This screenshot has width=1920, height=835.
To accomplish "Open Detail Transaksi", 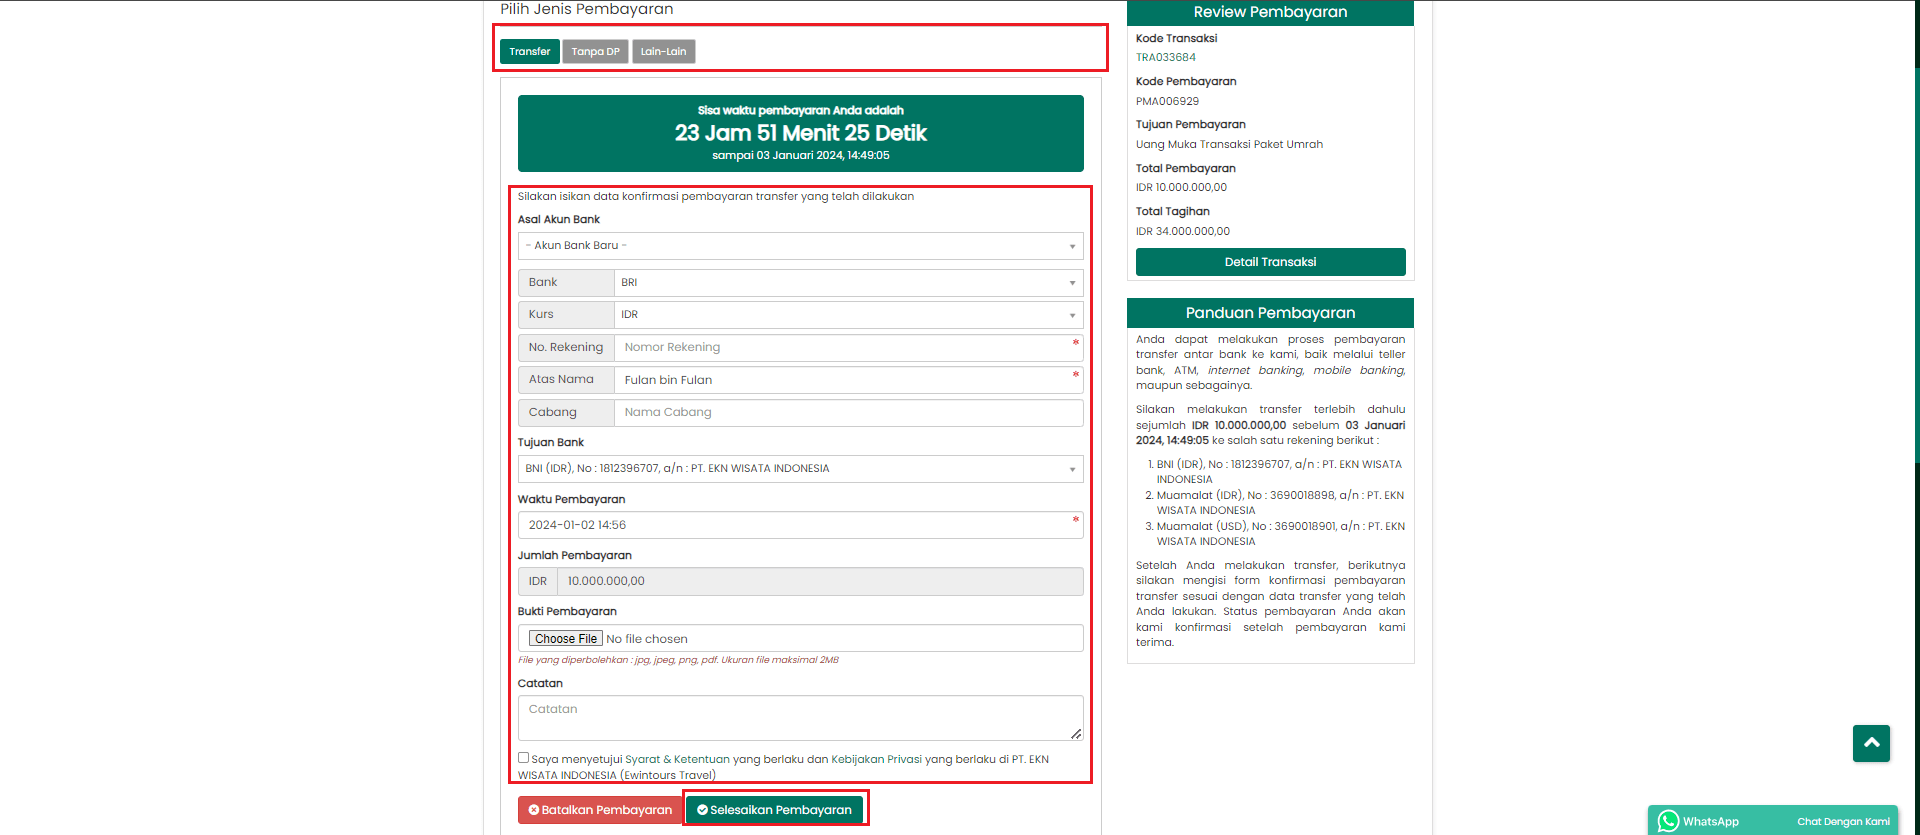I will pyautogui.click(x=1270, y=262).
